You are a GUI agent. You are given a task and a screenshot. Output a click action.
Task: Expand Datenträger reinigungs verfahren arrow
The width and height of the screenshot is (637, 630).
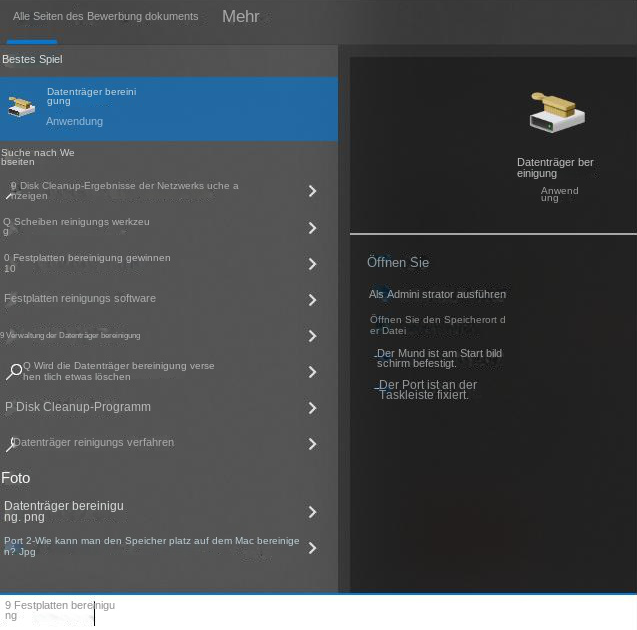point(312,444)
